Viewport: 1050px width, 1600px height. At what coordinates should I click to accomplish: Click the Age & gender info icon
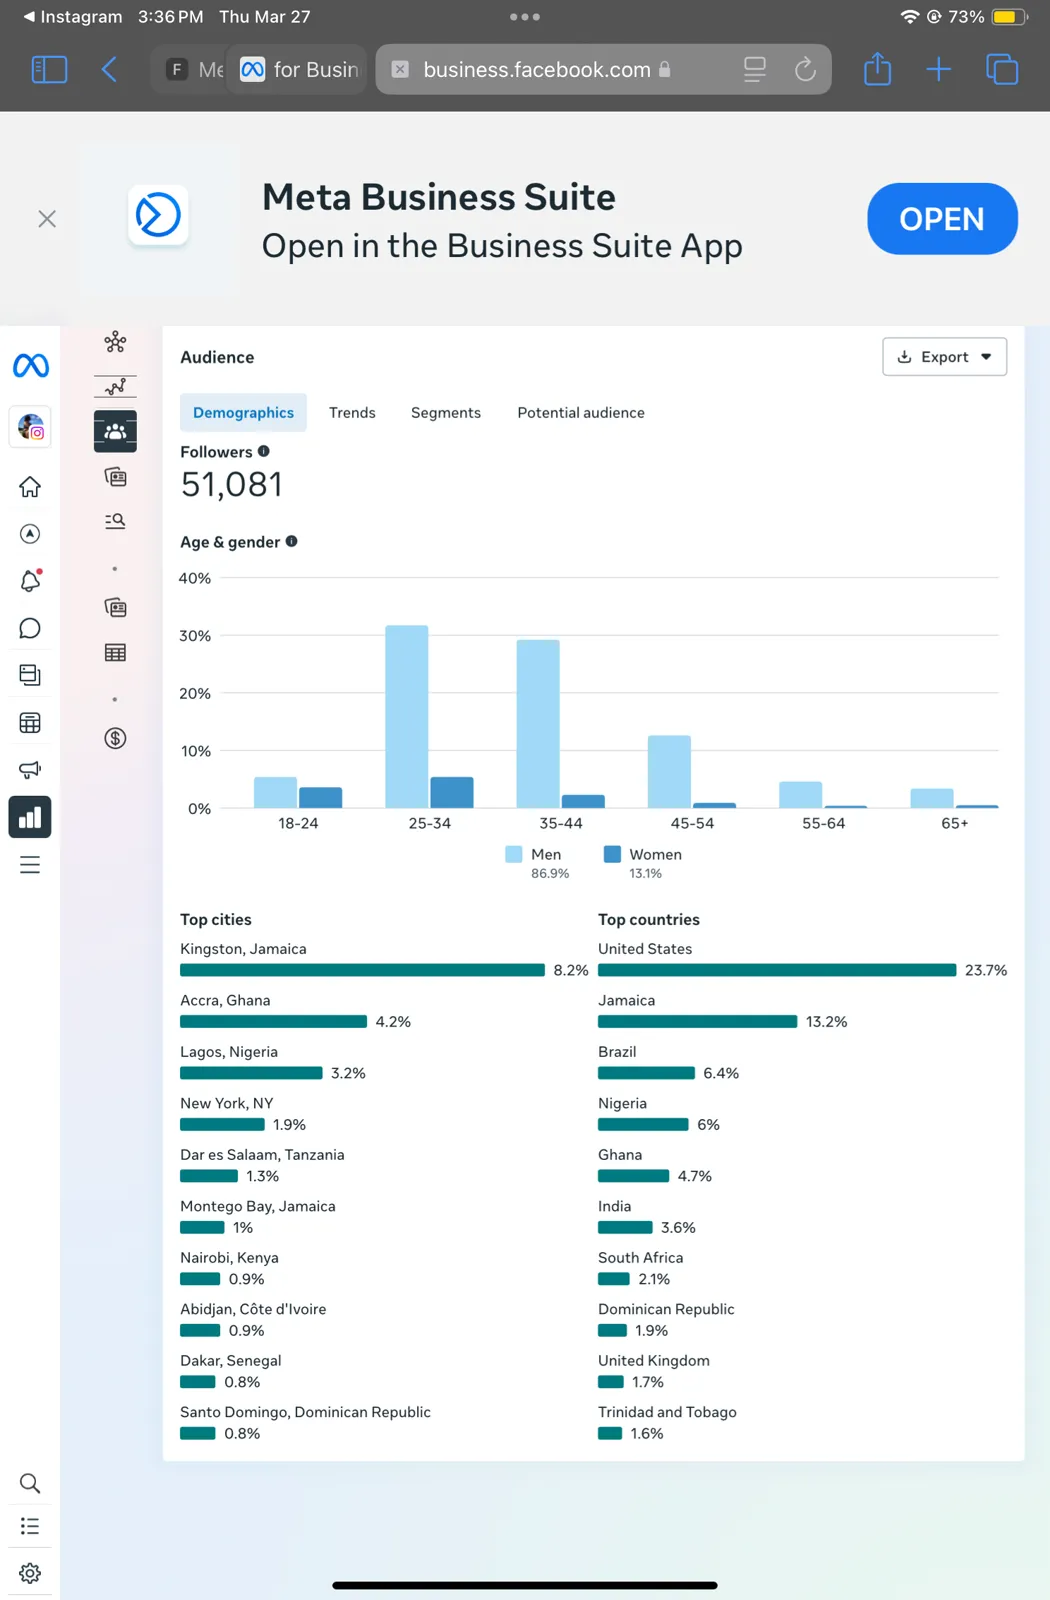292,541
